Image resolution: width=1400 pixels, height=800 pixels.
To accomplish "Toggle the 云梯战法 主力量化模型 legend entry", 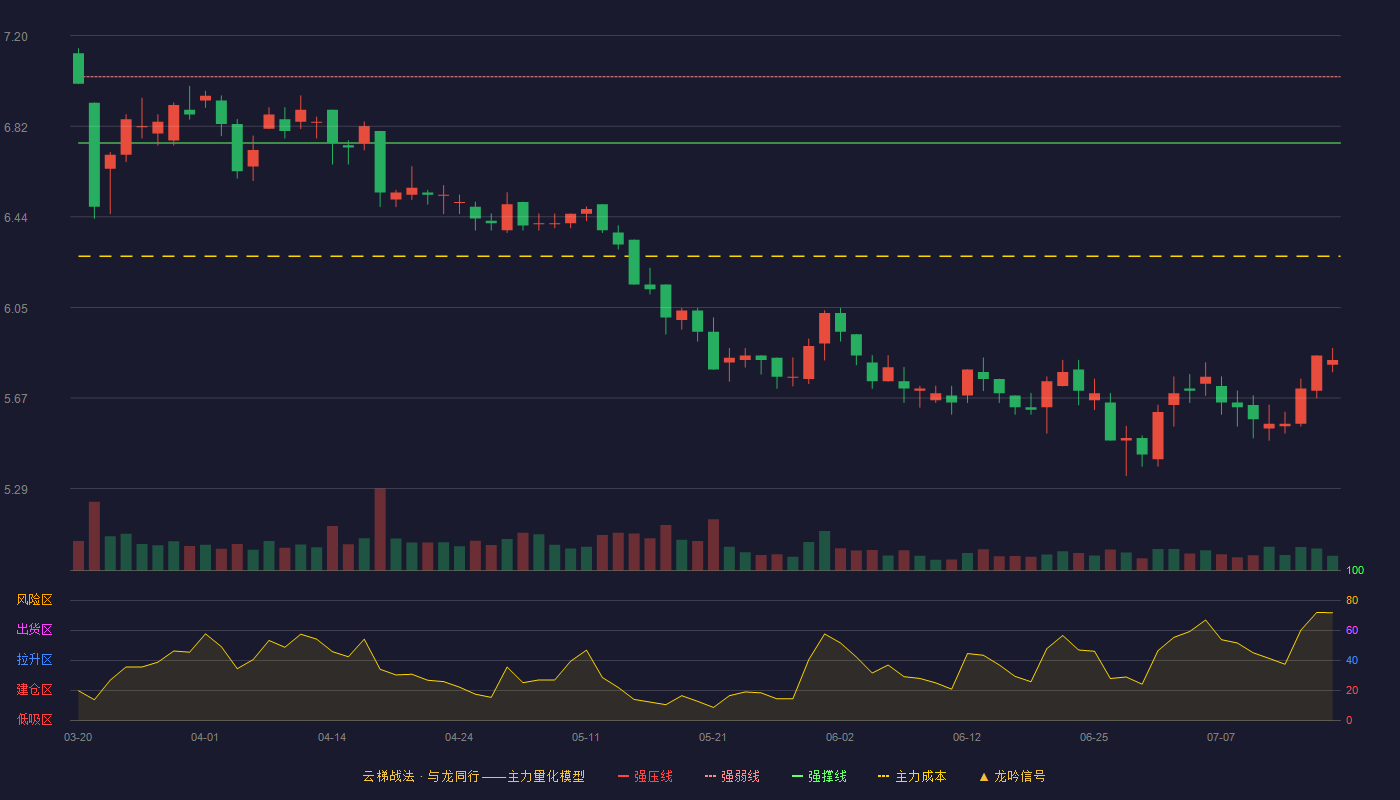I will point(473,776).
